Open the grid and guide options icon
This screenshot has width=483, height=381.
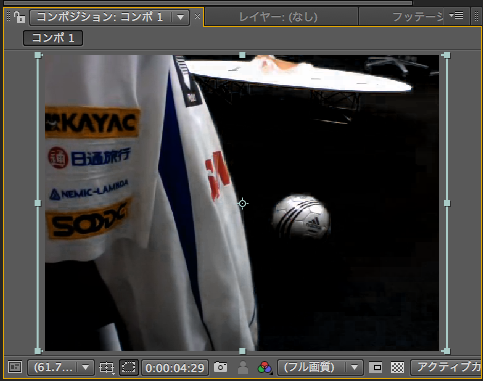106,368
